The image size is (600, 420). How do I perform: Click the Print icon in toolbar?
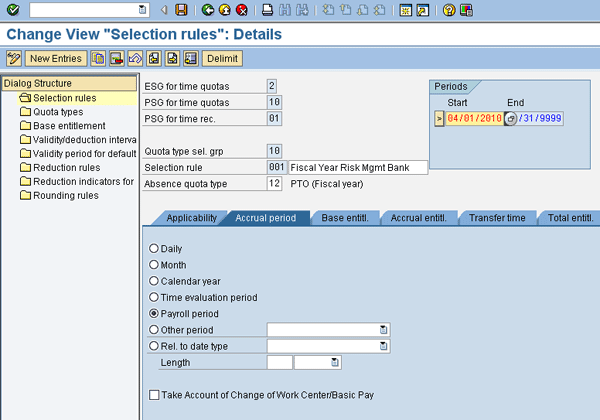pyautogui.click(x=267, y=10)
